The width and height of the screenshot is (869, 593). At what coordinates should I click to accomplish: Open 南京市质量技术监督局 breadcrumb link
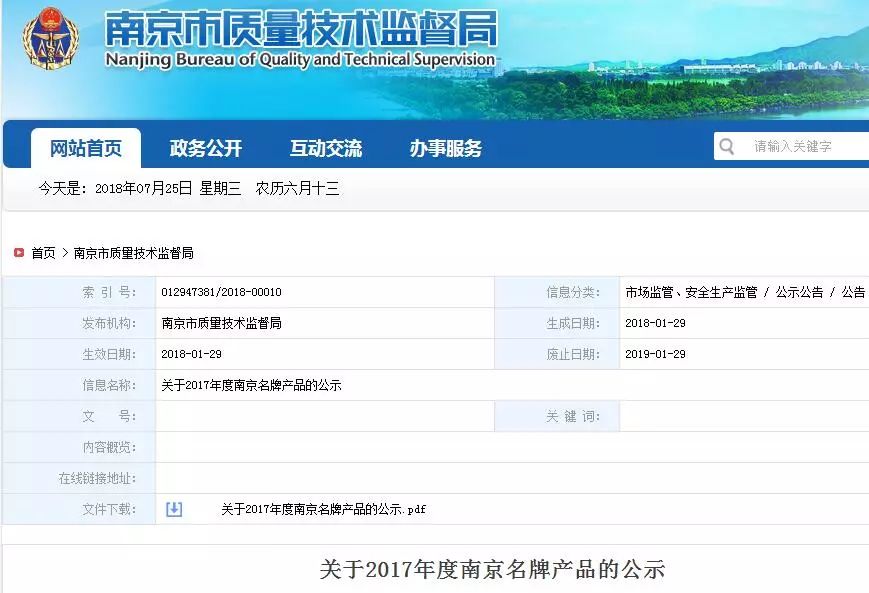(x=134, y=254)
